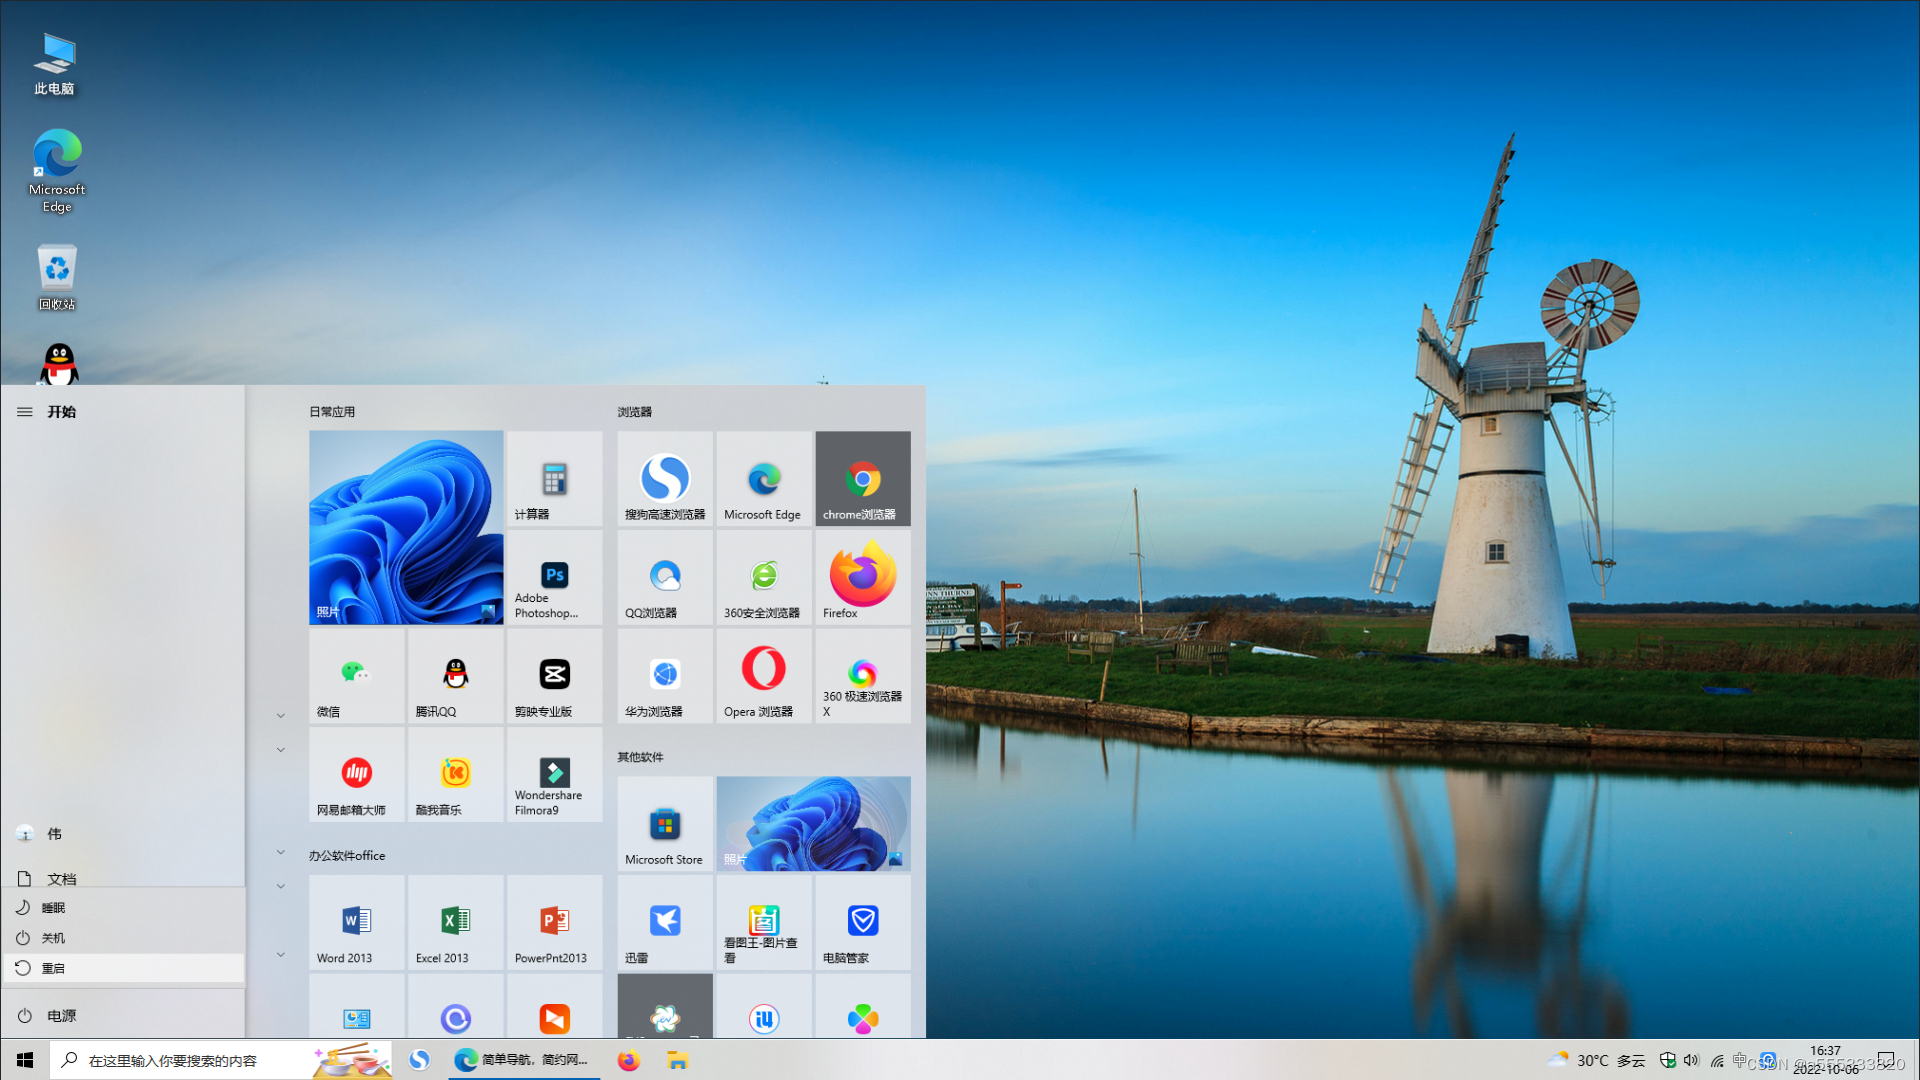
Task: Expand the Start menu hamburger navigation
Action: 25,412
